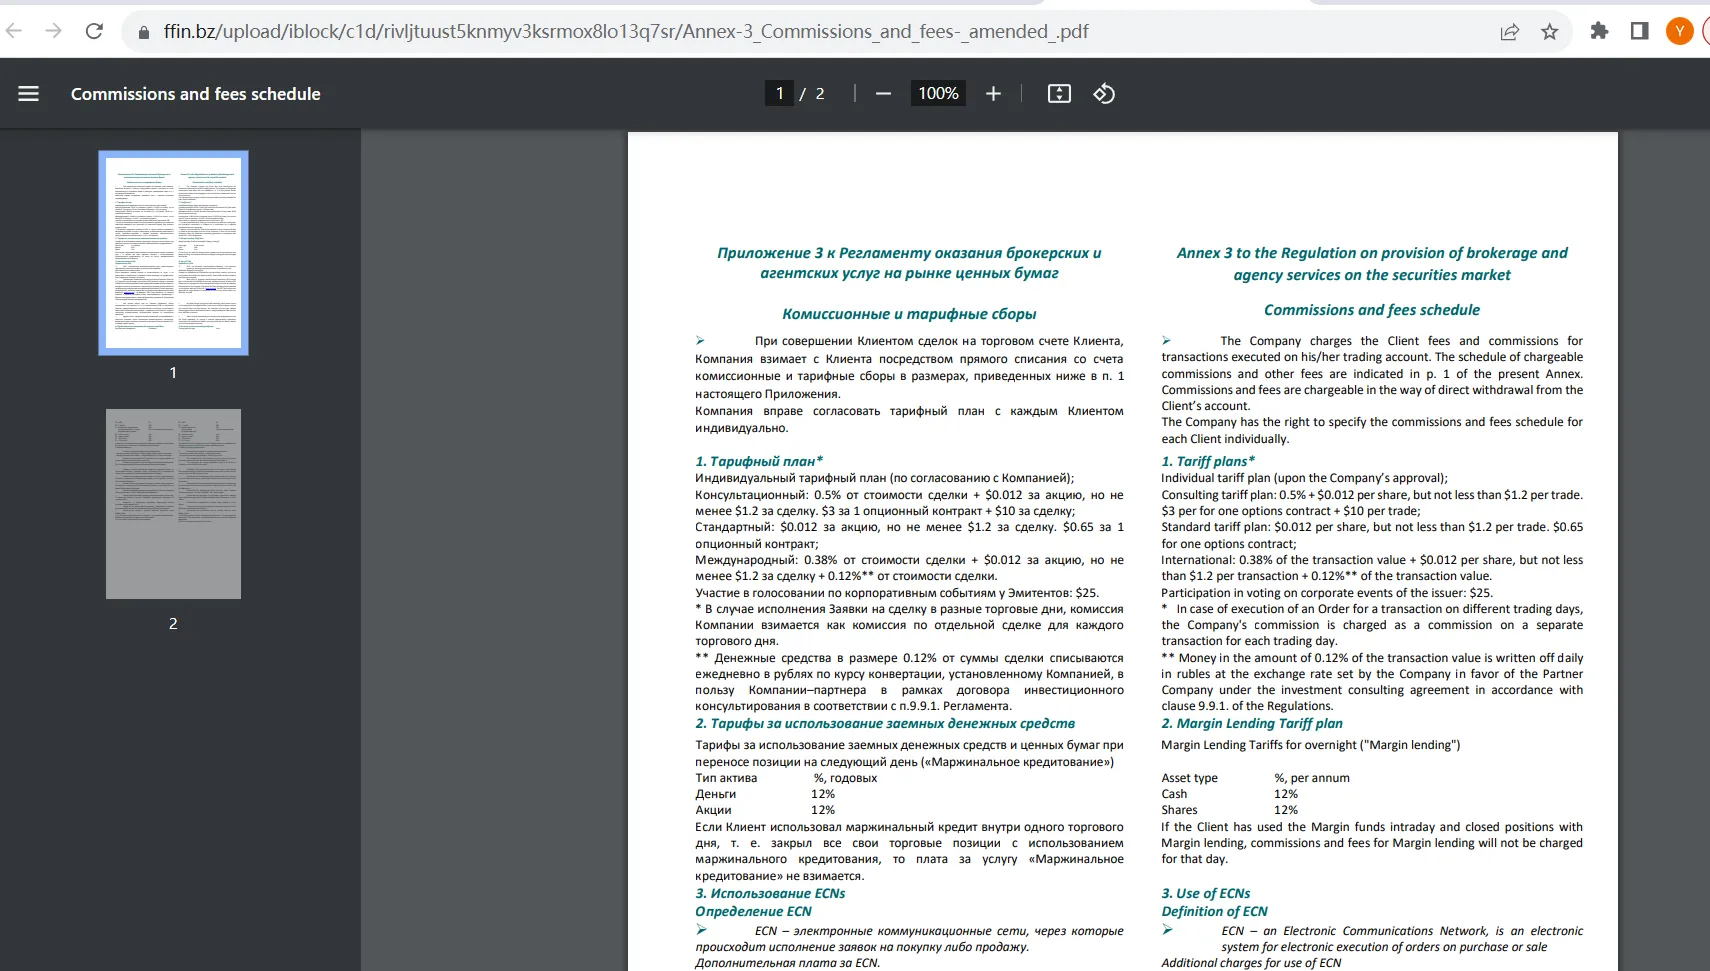This screenshot has height=971, width=1710.
Task: Click the 'Cash' row label
Action: [1174, 794]
